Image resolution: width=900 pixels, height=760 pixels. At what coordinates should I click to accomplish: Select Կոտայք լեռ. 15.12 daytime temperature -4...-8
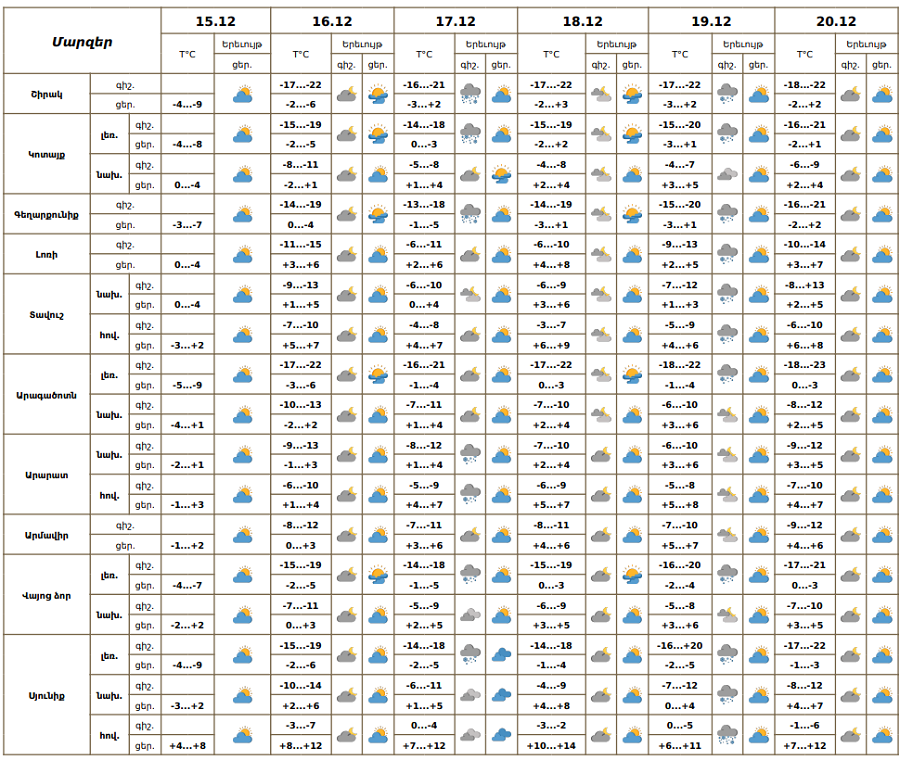[187, 144]
